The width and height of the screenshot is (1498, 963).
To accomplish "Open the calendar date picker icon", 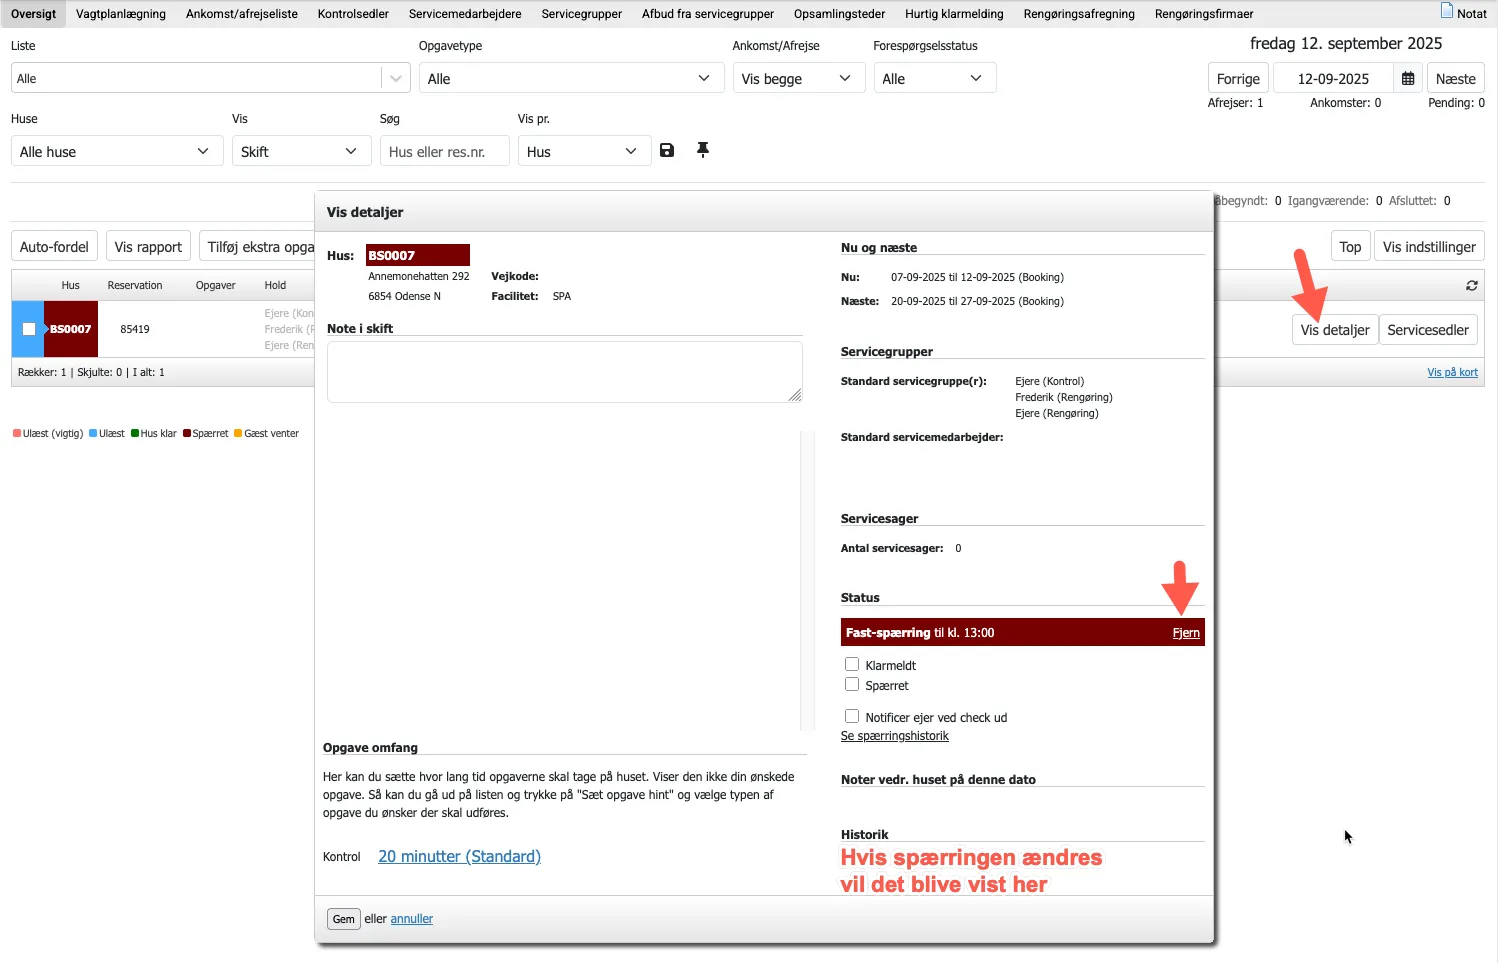I will [x=1408, y=79].
